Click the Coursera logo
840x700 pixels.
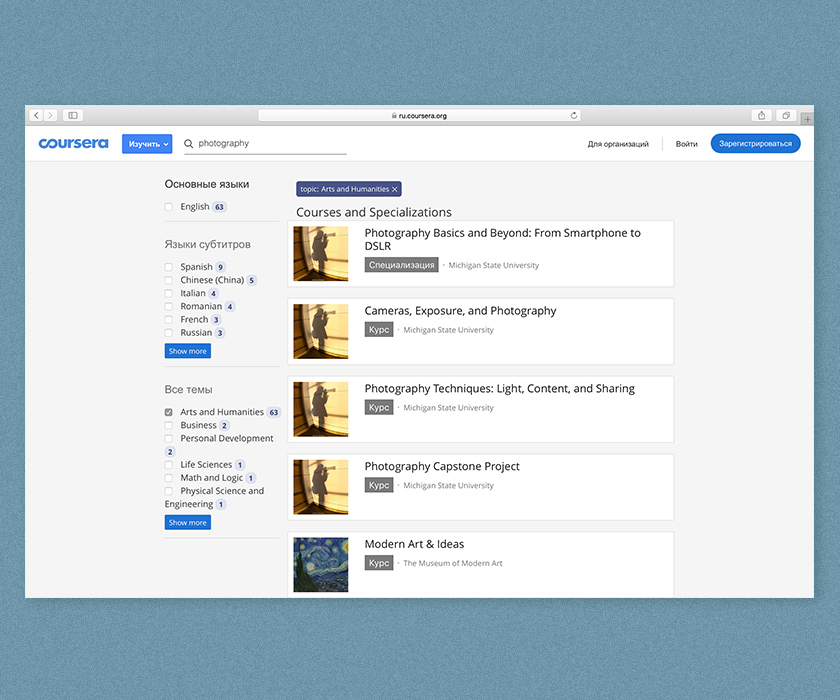click(73, 144)
